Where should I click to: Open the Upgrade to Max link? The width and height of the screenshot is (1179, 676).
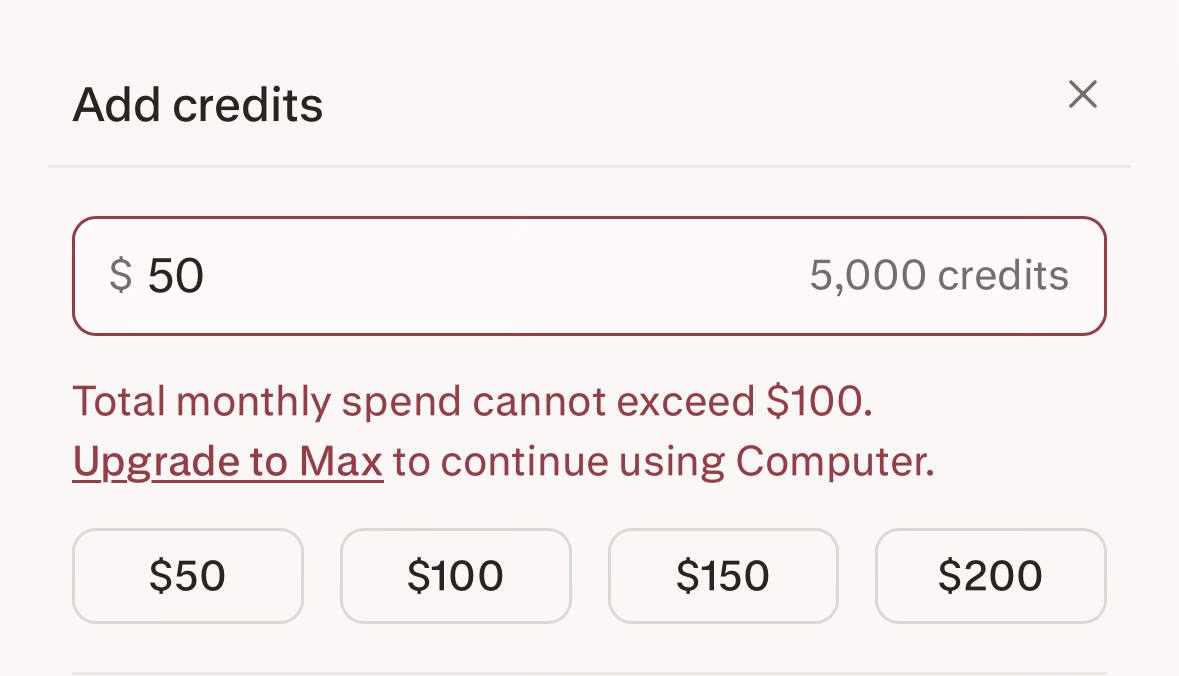click(228, 462)
